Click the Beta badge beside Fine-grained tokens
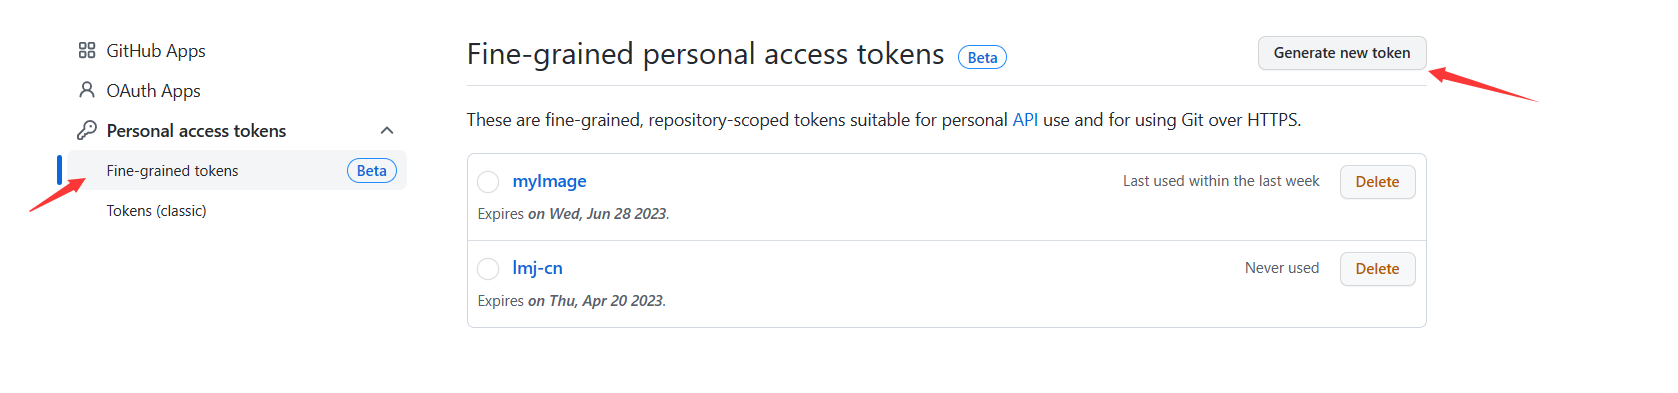The width and height of the screenshot is (1678, 393). pos(371,171)
